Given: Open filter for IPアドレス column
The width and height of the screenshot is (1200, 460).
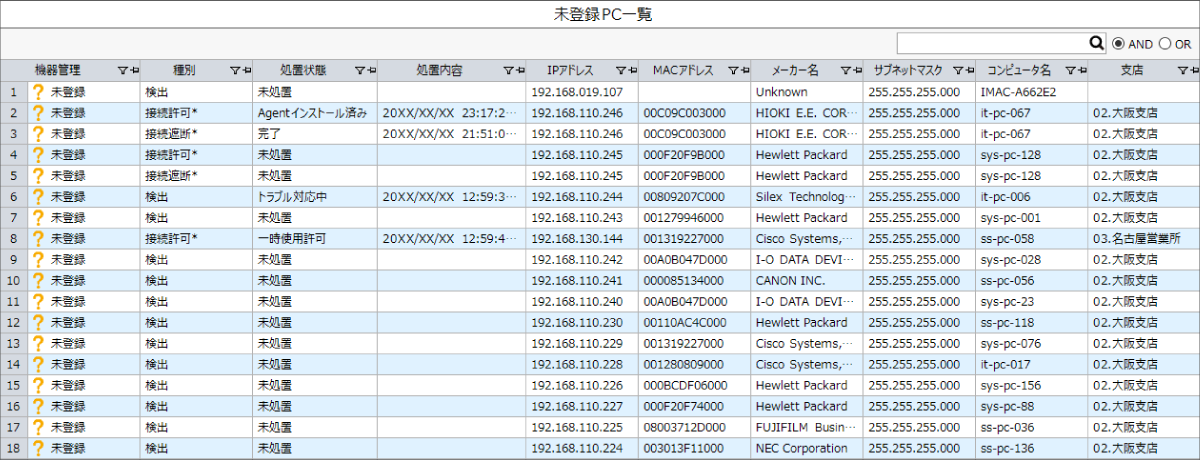Looking at the screenshot, I should [620, 71].
